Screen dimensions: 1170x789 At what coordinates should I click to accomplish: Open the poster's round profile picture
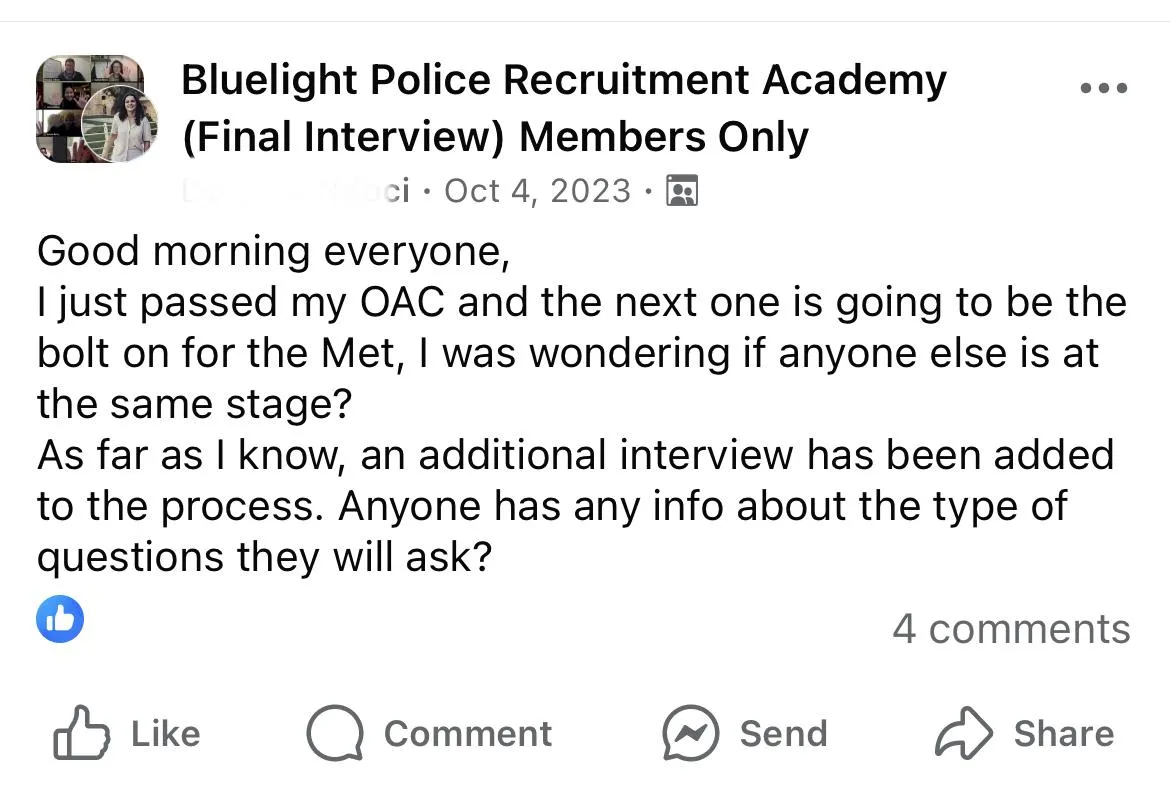click(119, 124)
